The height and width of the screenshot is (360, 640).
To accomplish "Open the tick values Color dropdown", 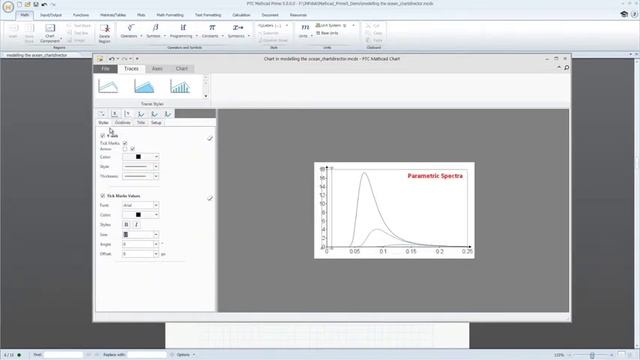I will [x=140, y=215].
